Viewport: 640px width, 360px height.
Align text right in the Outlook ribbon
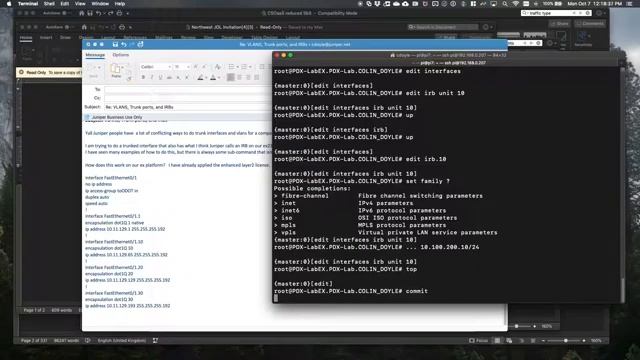(248, 77)
